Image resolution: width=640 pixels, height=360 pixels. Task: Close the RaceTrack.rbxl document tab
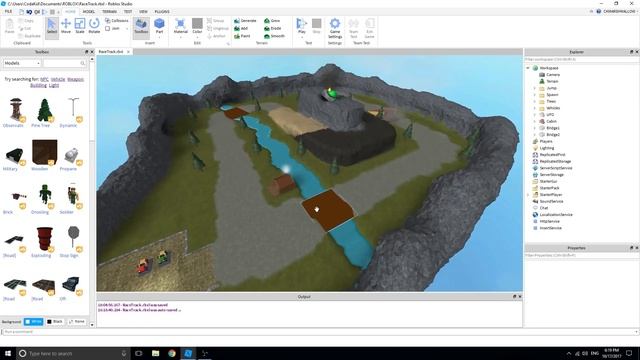pos(128,52)
